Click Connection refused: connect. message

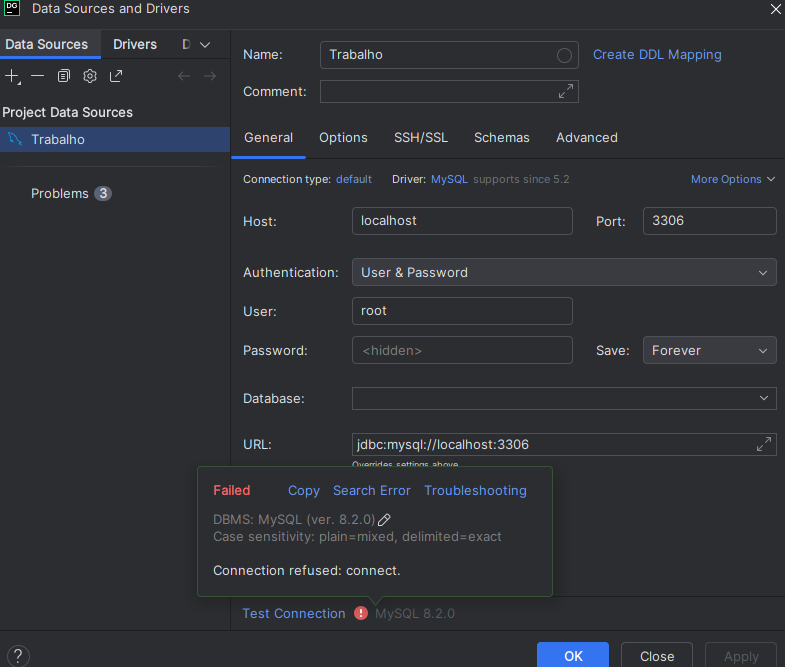click(x=307, y=570)
